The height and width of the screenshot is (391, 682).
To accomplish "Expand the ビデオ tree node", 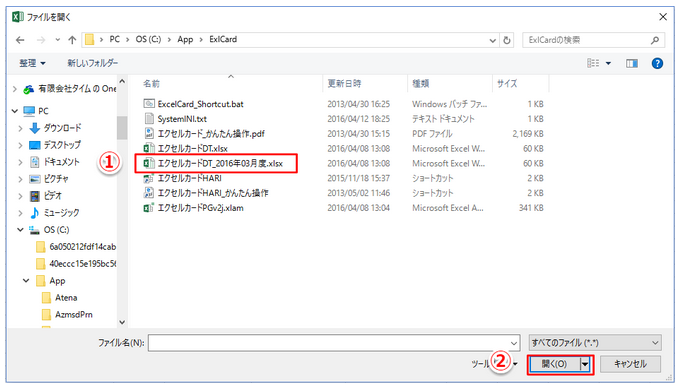I will tap(20, 196).
